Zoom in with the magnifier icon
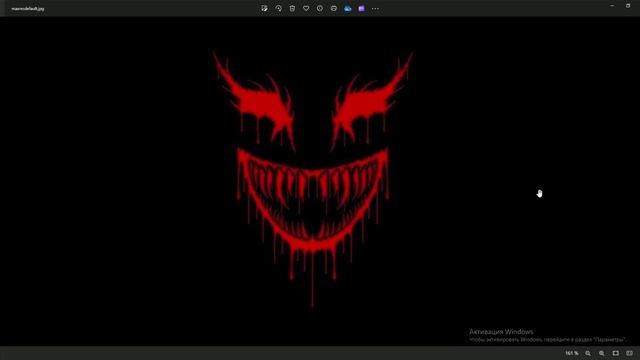This screenshot has height=360, width=640. (x=602, y=353)
